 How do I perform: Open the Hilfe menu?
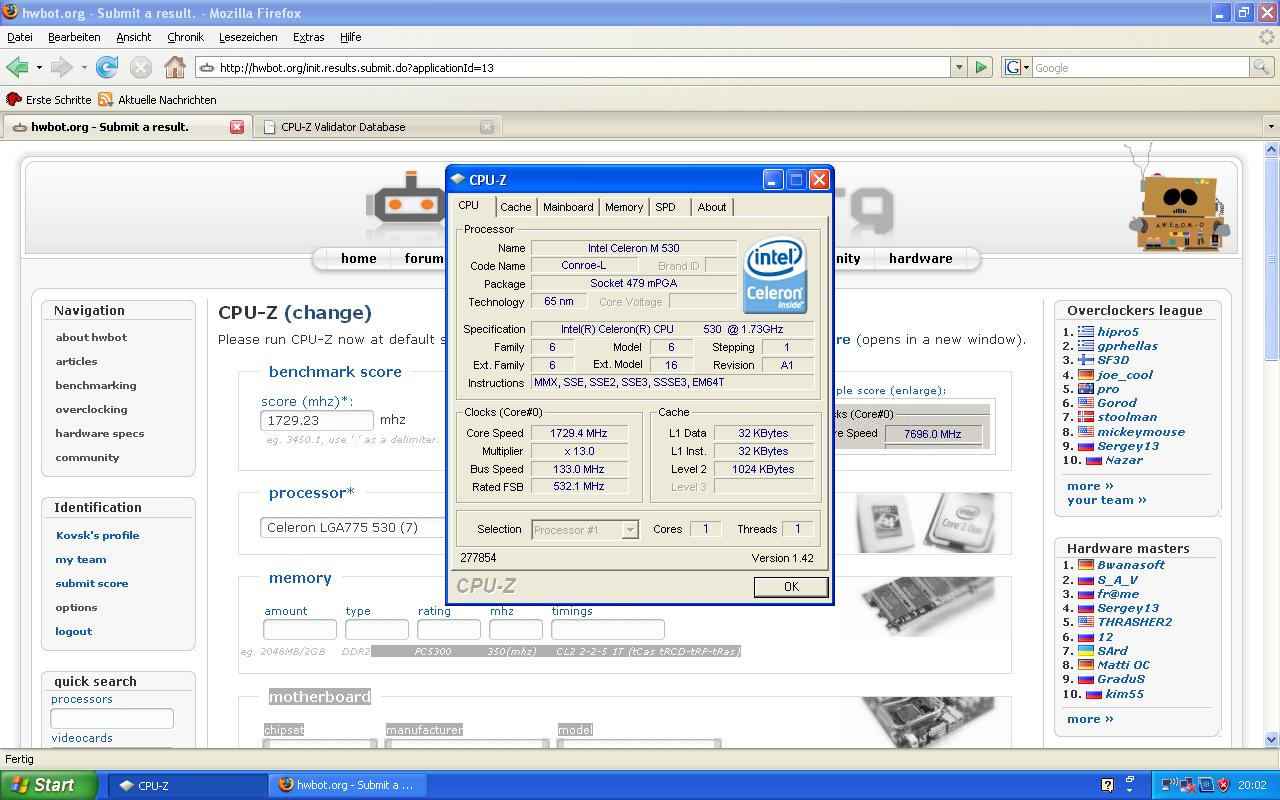pos(351,37)
